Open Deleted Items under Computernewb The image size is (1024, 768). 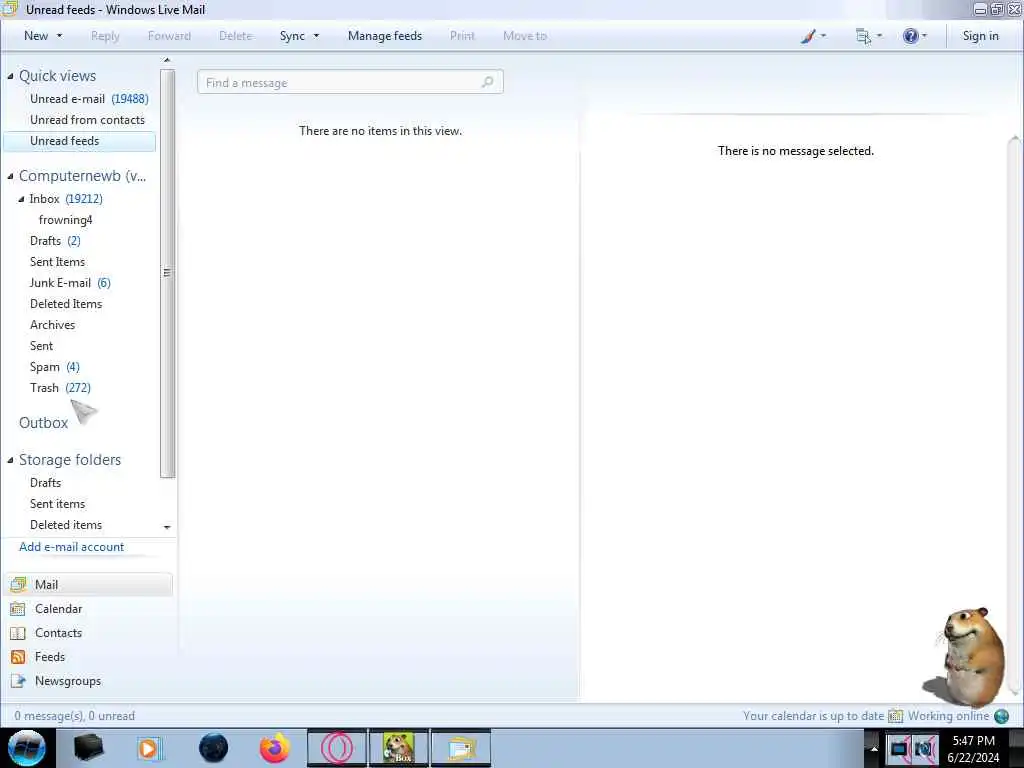(x=66, y=304)
